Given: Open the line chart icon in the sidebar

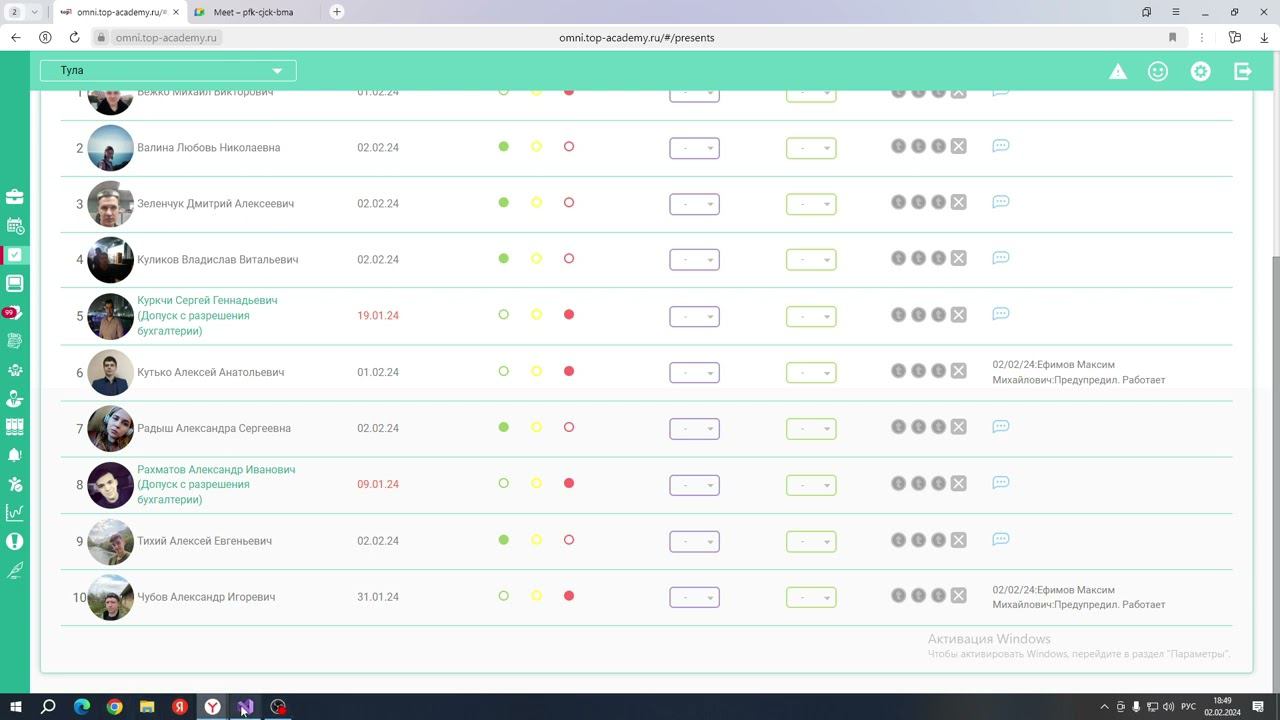Looking at the screenshot, I should tap(15, 513).
